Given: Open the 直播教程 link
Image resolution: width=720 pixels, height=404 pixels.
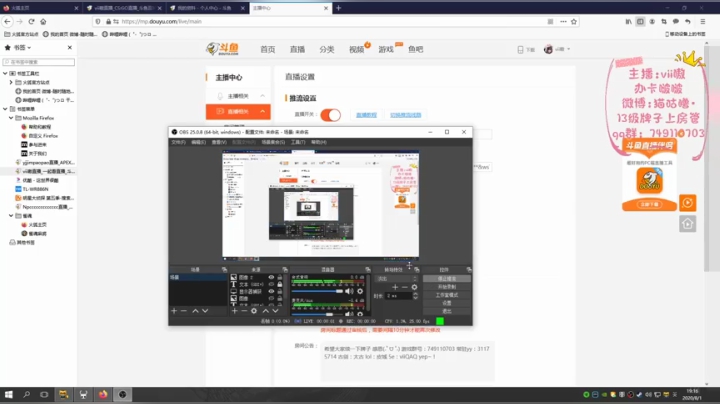Looking at the screenshot, I should coord(366,115).
